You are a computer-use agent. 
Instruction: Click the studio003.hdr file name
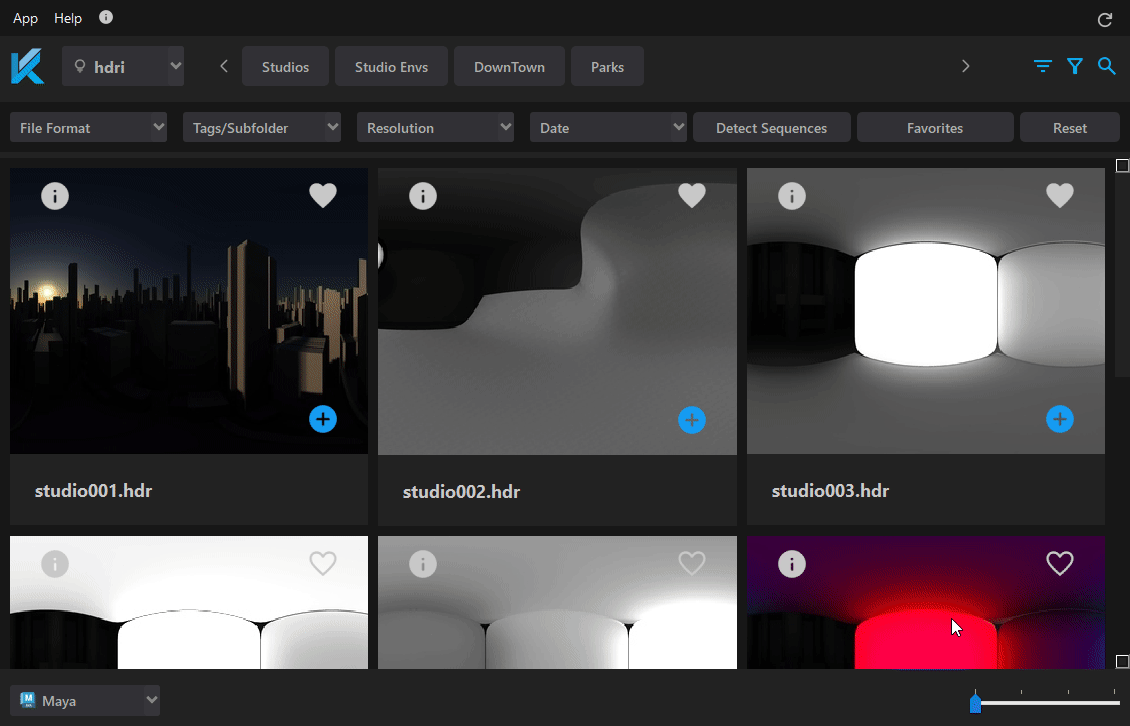pyautogui.click(x=830, y=491)
